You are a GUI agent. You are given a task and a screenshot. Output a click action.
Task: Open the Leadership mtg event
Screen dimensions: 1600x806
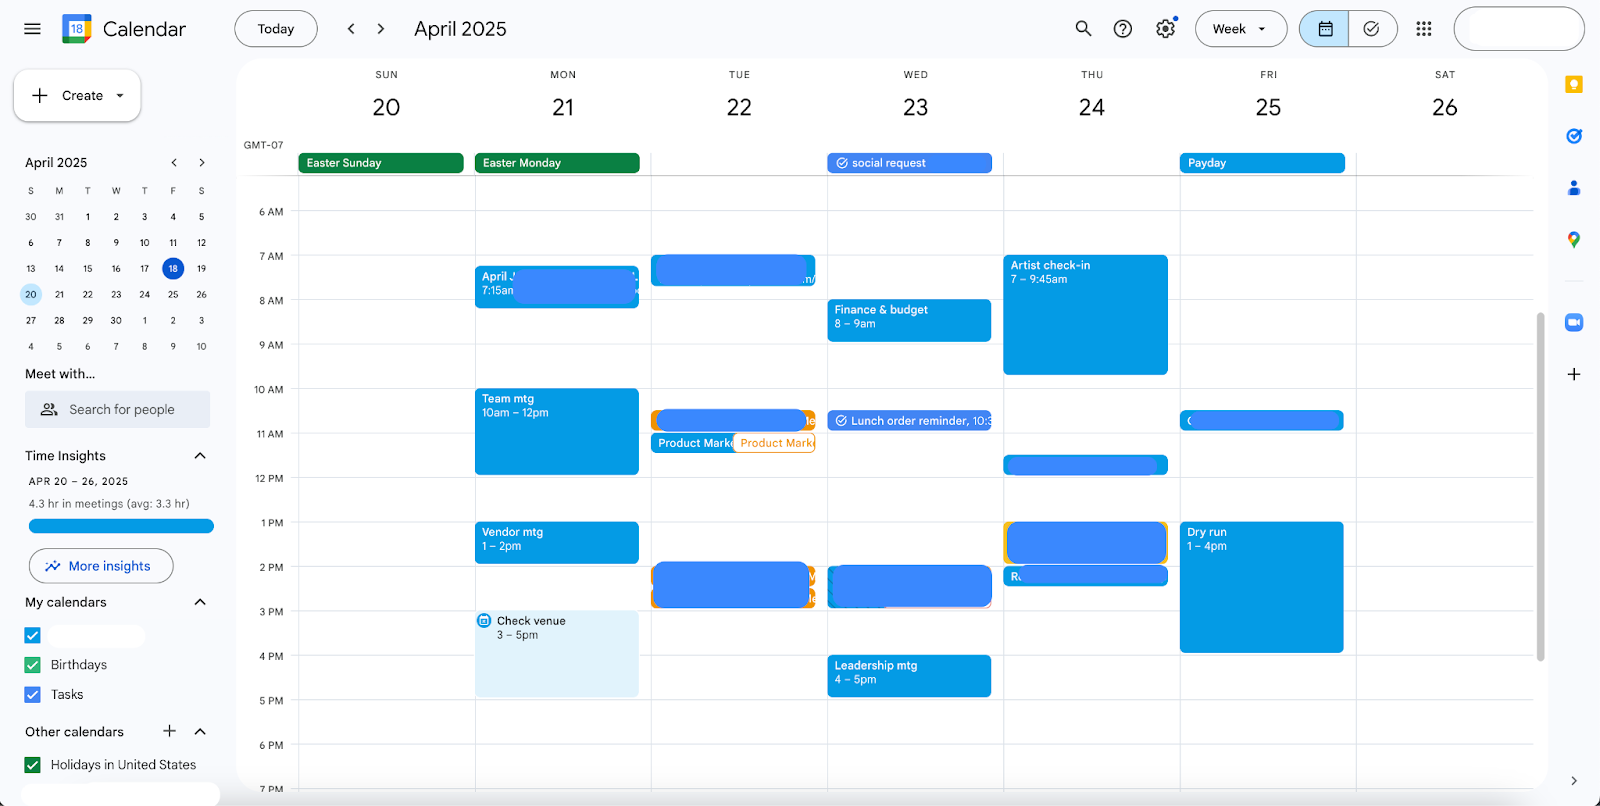tap(909, 676)
